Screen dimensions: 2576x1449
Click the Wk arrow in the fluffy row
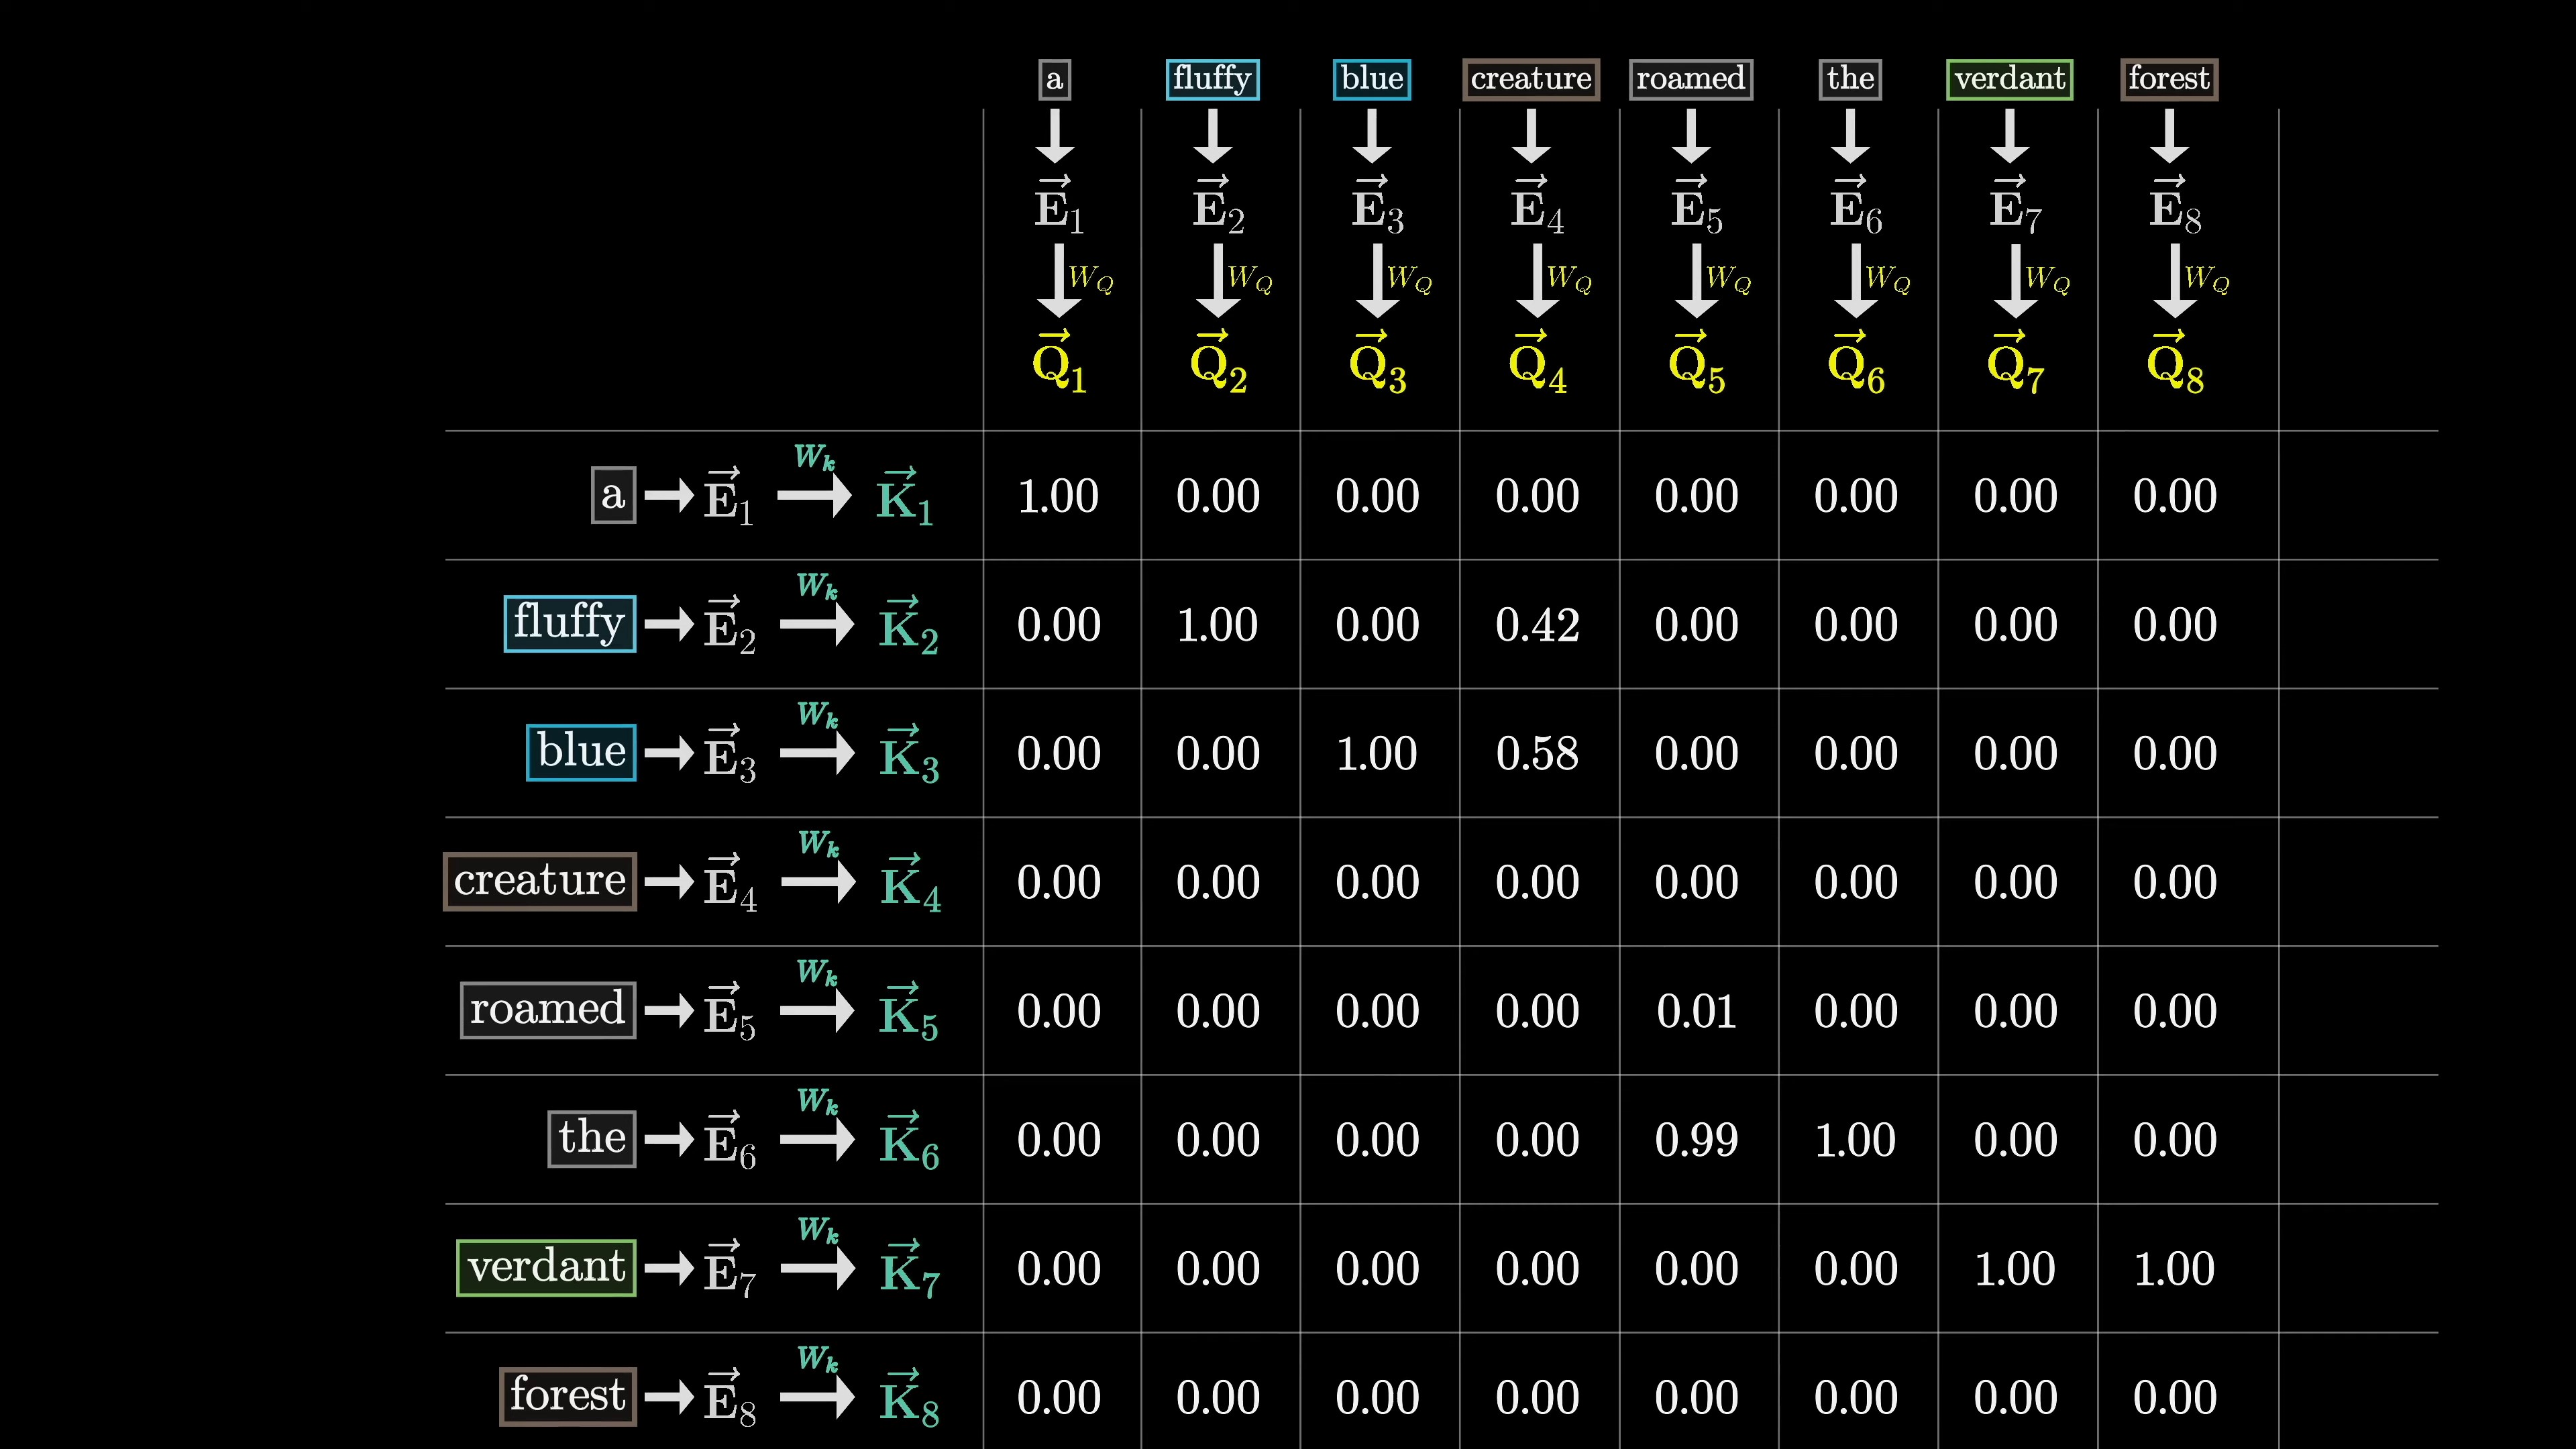click(x=817, y=625)
